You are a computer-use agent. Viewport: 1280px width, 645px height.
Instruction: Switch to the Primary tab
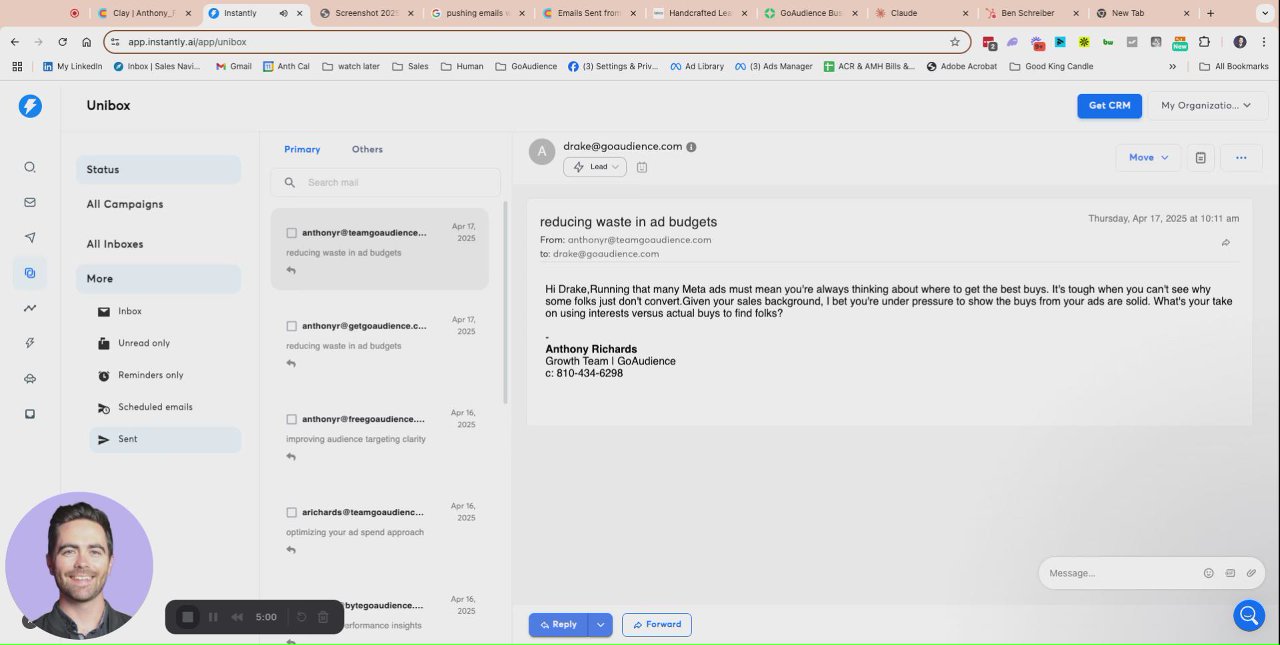click(302, 149)
